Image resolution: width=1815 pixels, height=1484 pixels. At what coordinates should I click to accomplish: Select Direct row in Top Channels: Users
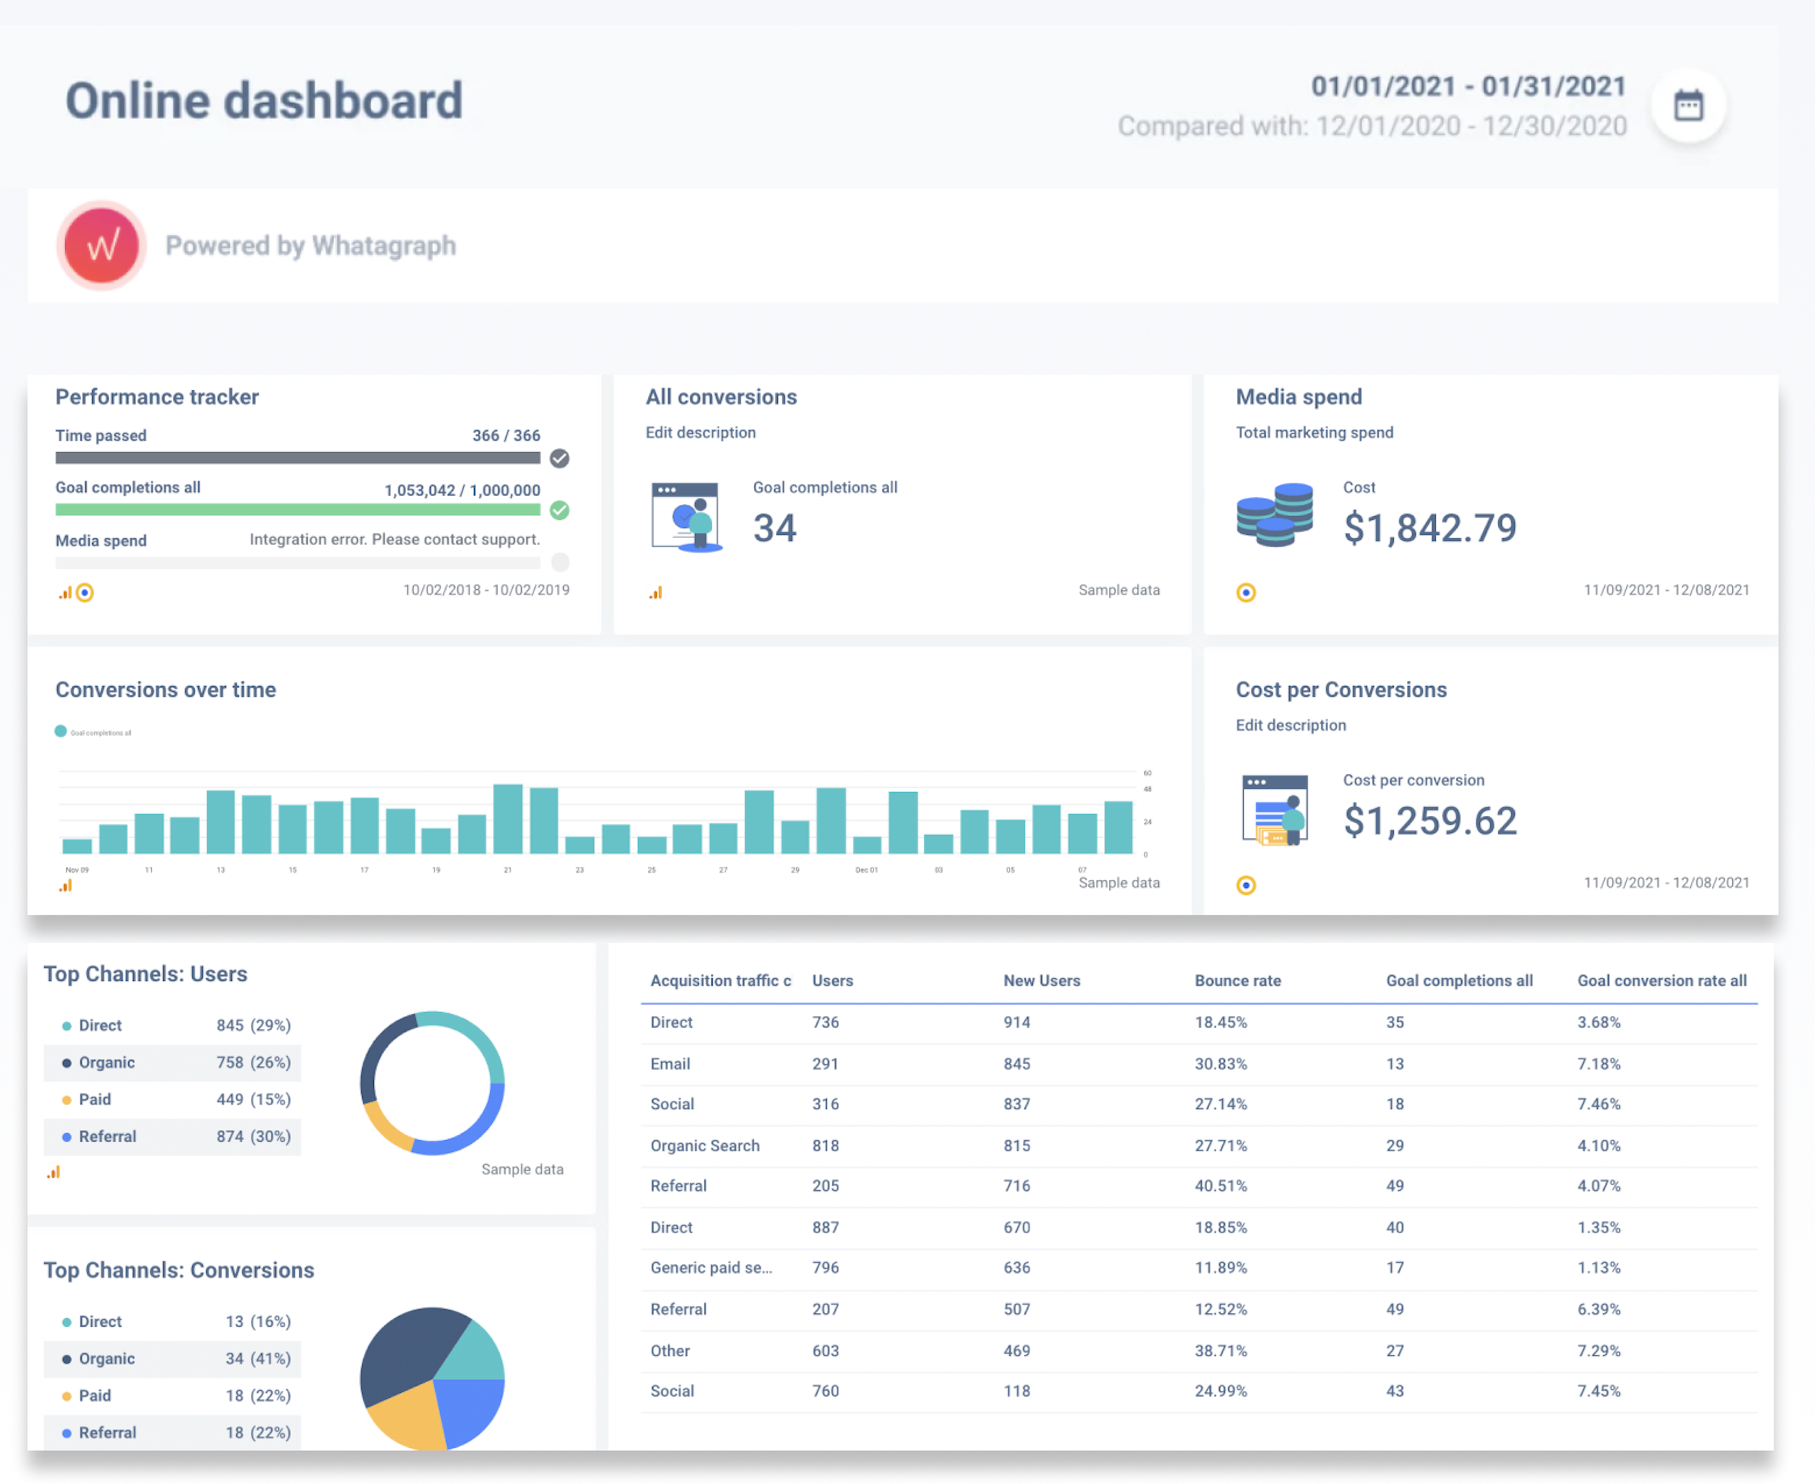(173, 1025)
